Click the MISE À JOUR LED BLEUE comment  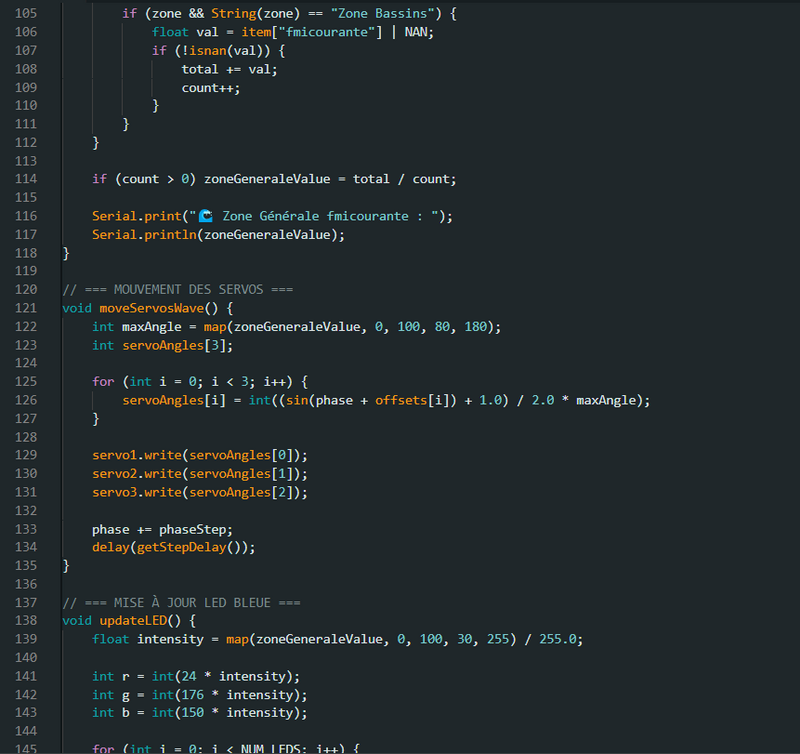click(x=178, y=602)
